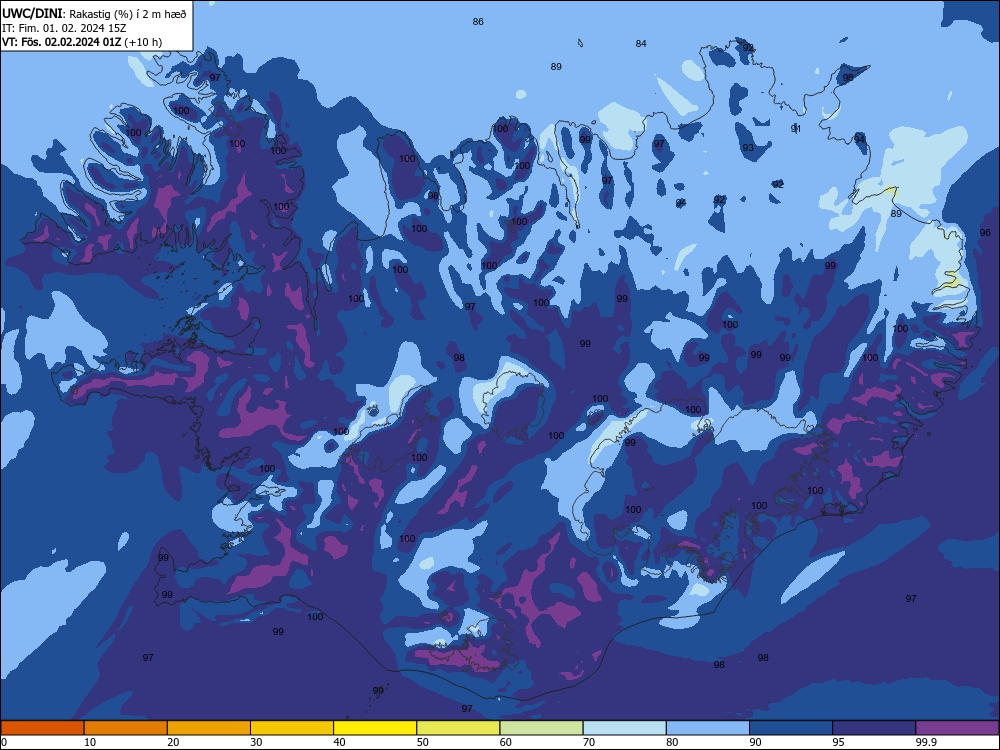
Task: Click the value 93 in the northeast
Action: click(748, 148)
